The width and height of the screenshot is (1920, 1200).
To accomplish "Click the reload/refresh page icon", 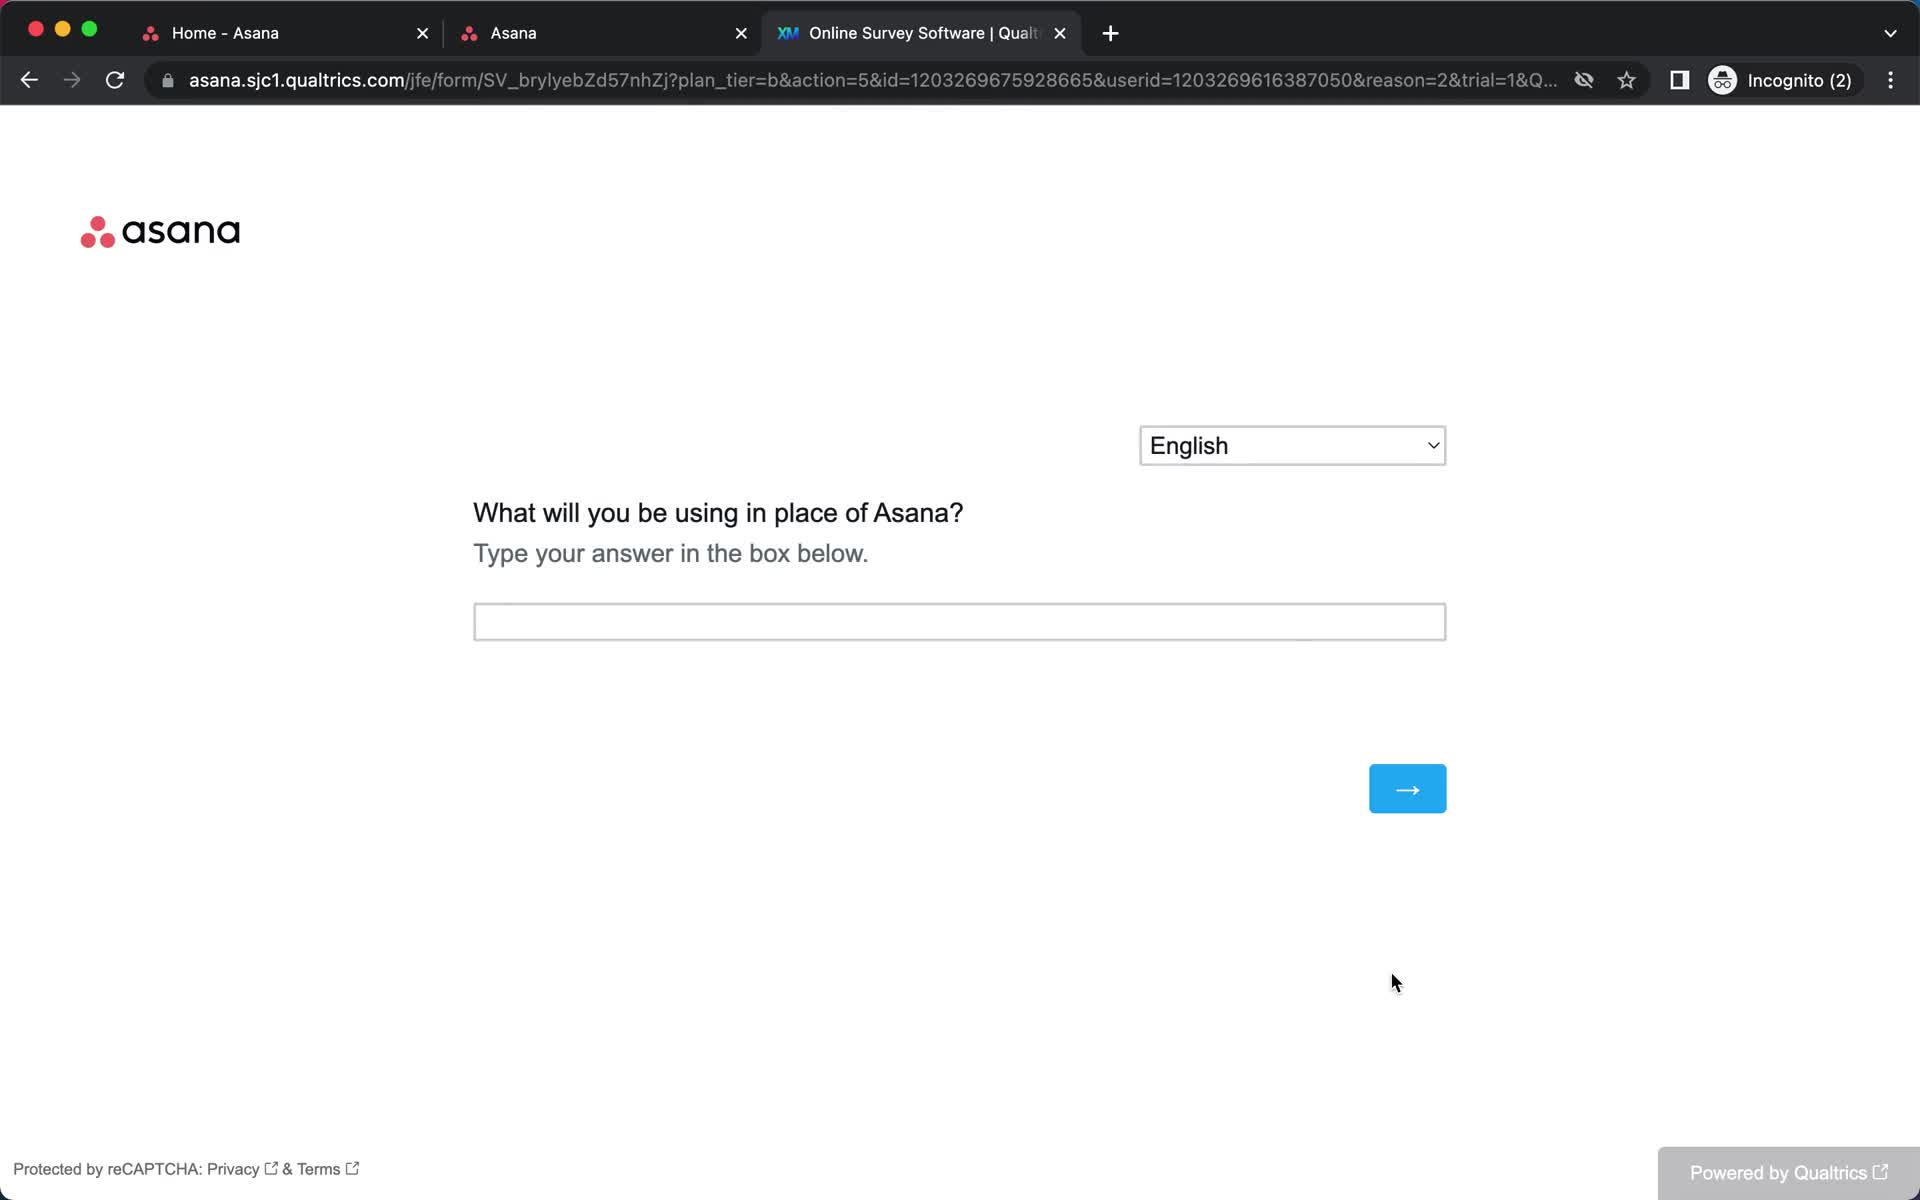I will point(115,80).
